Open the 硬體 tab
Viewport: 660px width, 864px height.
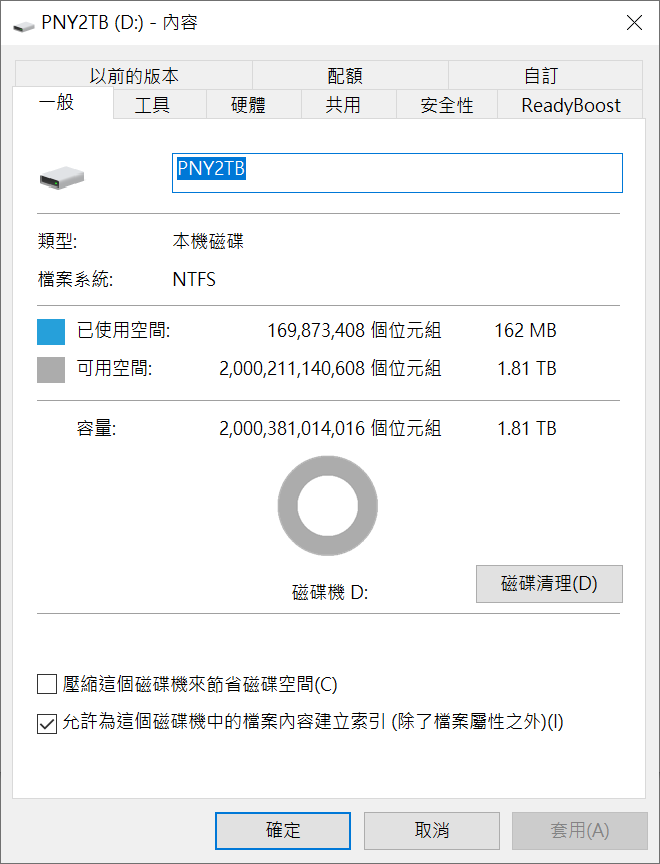248,105
